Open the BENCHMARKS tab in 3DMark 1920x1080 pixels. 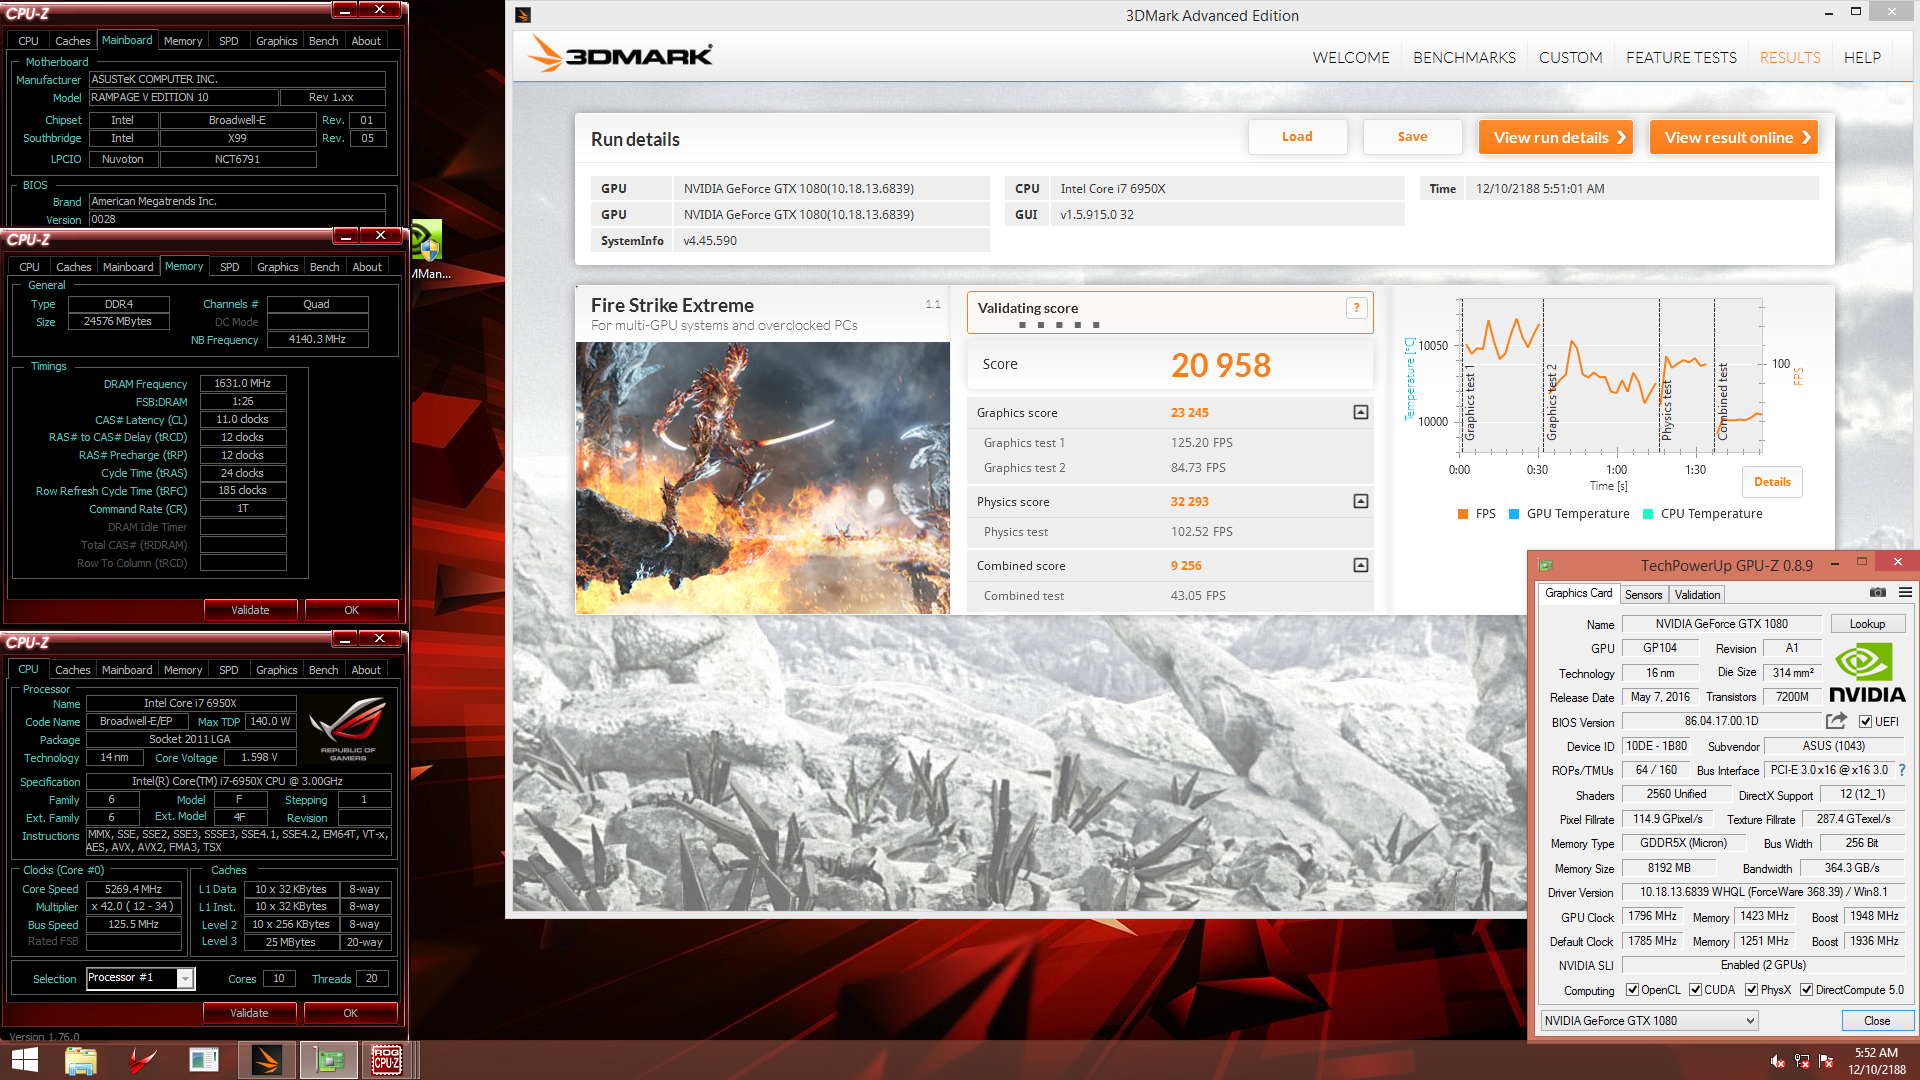tap(1464, 58)
